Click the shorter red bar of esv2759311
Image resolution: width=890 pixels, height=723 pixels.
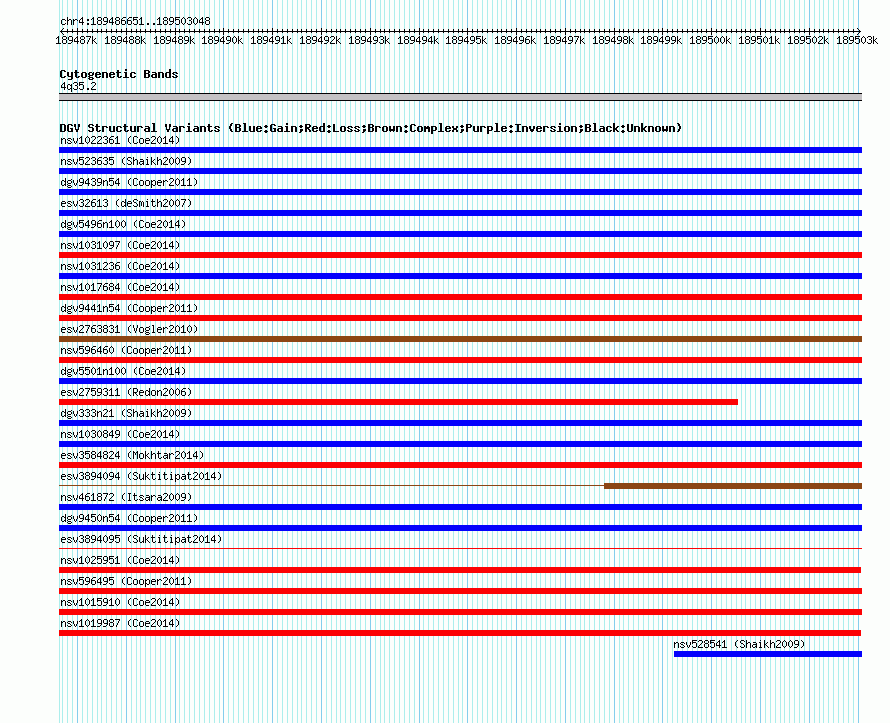tap(398, 402)
